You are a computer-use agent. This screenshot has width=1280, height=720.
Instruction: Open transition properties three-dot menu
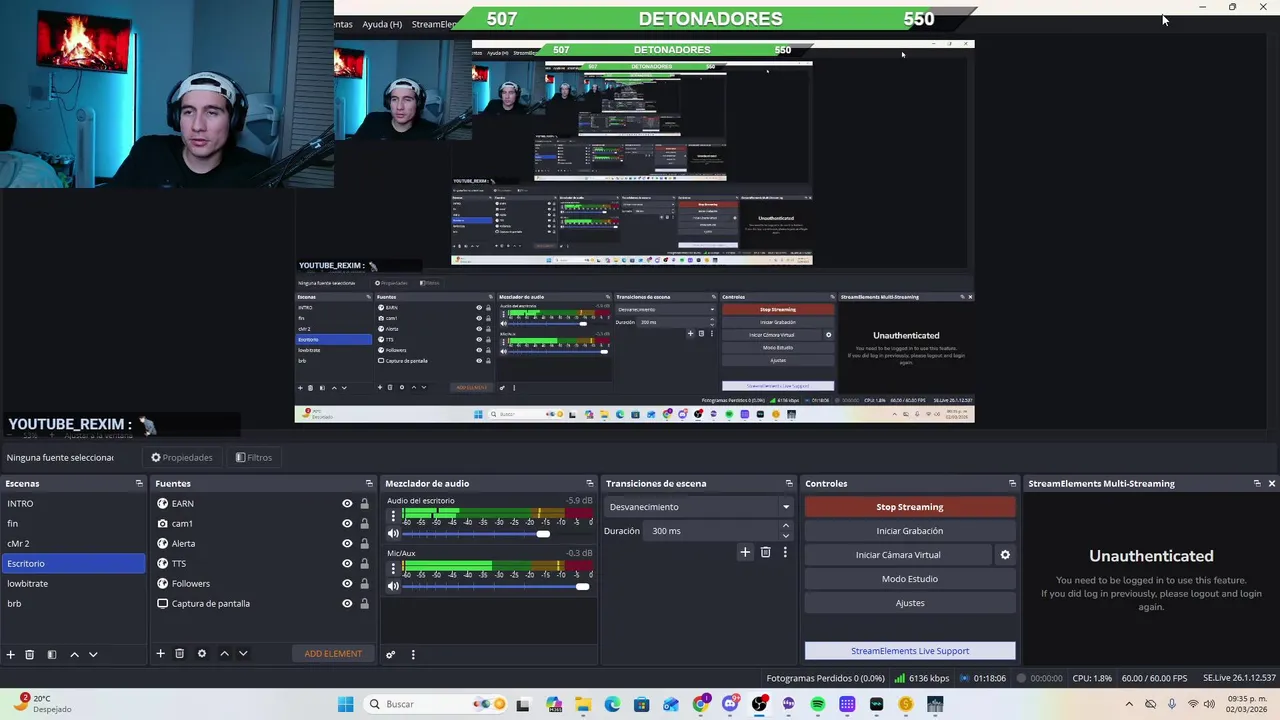point(785,552)
